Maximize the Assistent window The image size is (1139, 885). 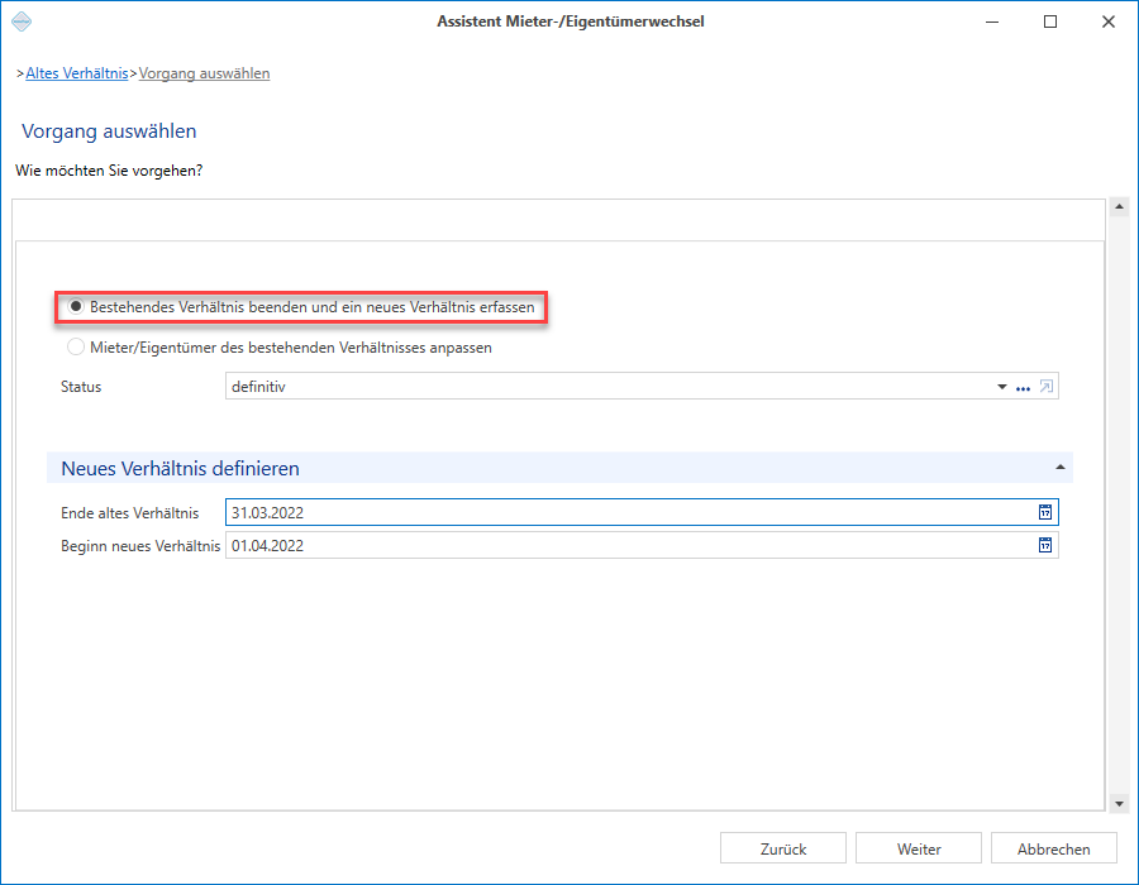tap(1050, 22)
